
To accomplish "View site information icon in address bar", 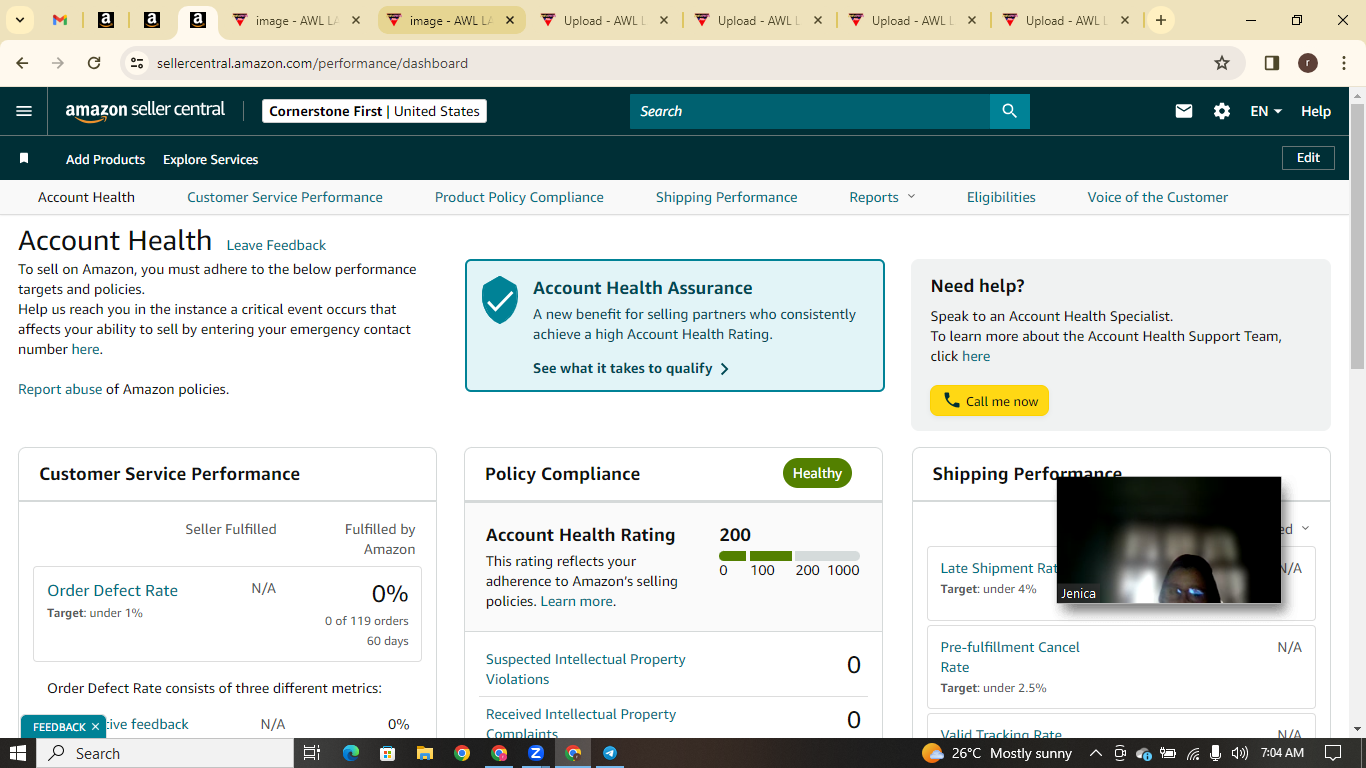I will pyautogui.click(x=138, y=63).
